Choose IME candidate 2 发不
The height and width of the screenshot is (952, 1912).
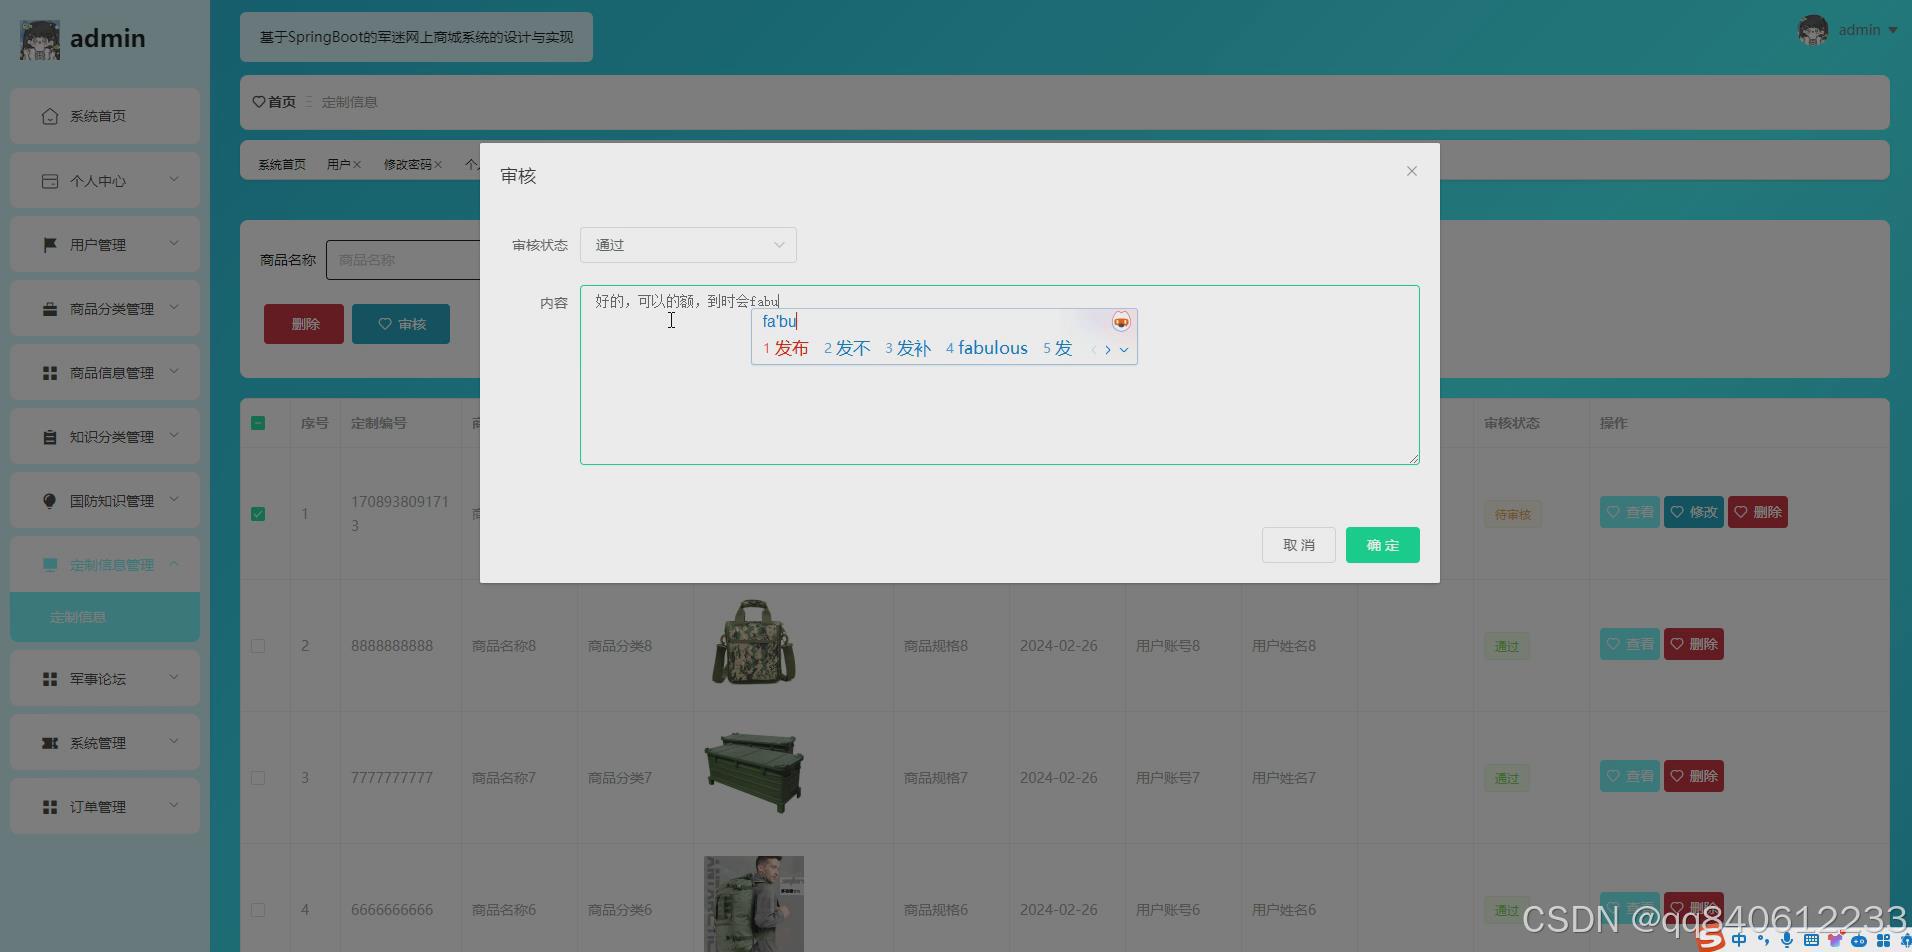click(x=847, y=348)
